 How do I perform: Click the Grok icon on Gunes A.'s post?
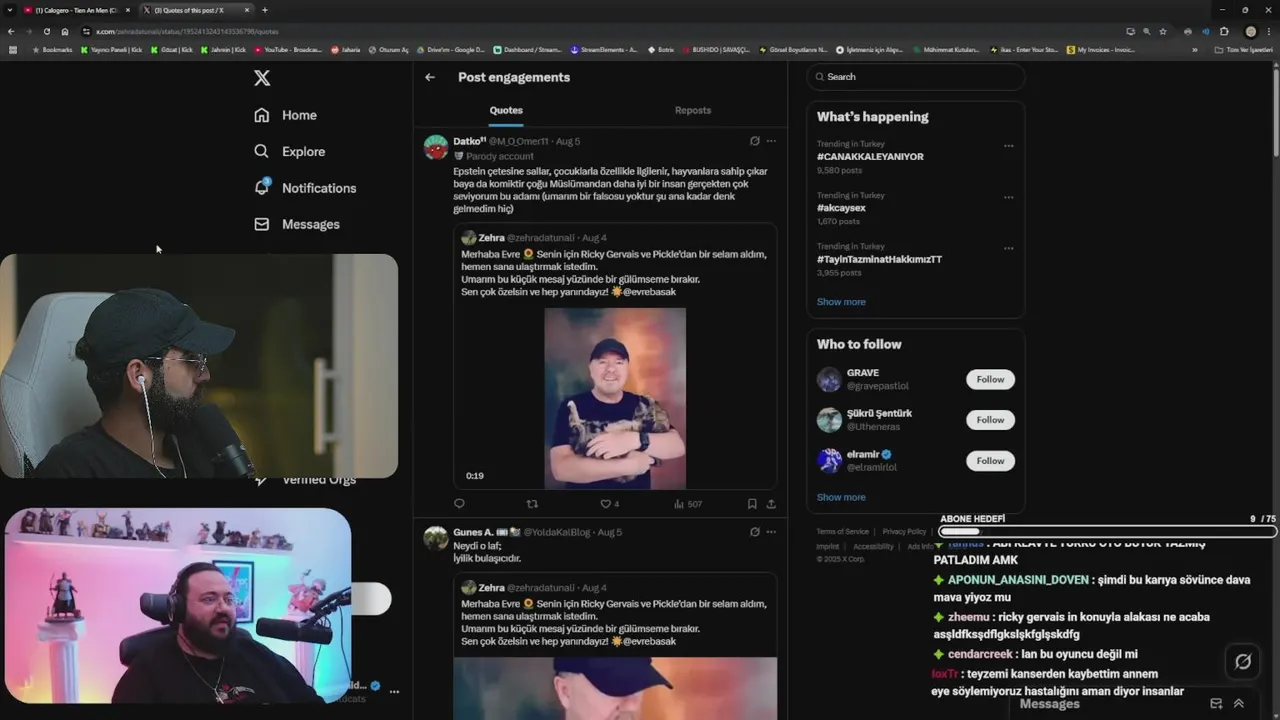[755, 532]
